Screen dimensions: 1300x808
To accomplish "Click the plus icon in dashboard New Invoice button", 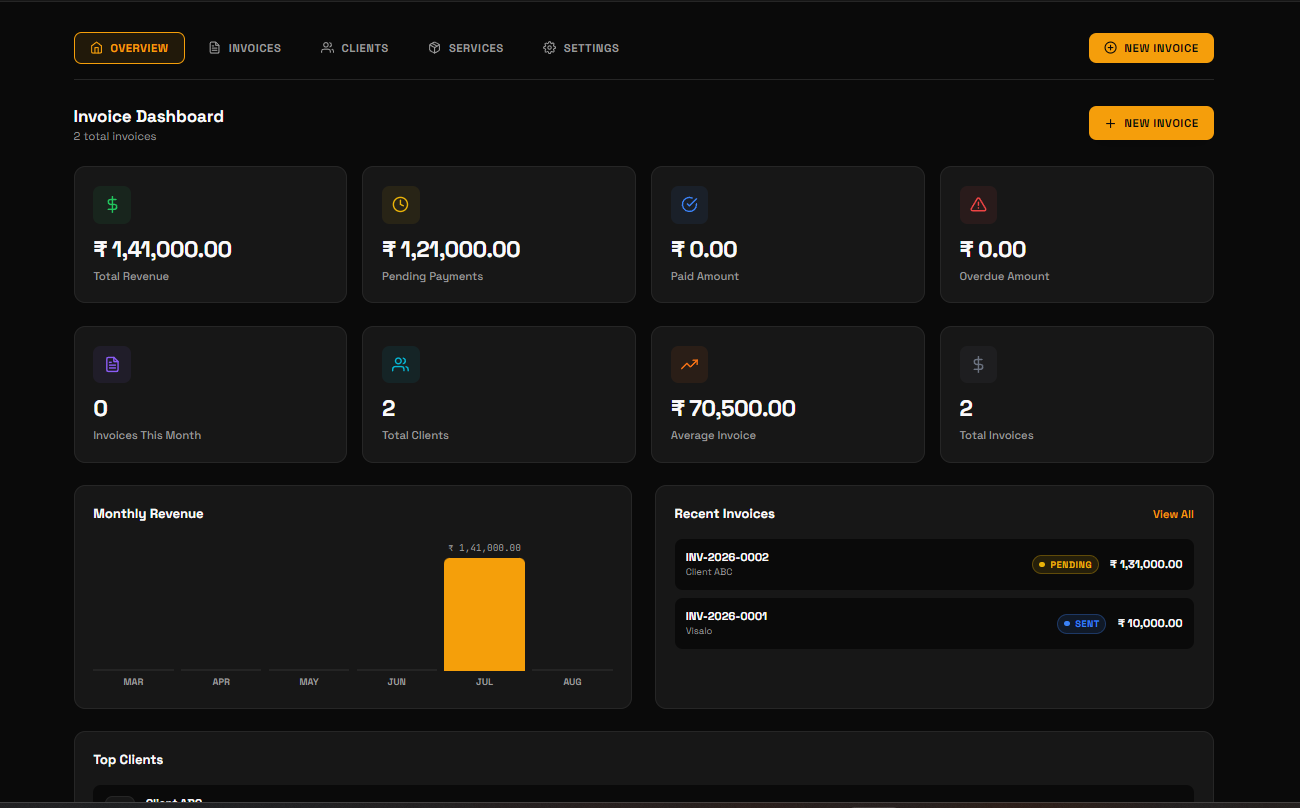I will (1110, 123).
